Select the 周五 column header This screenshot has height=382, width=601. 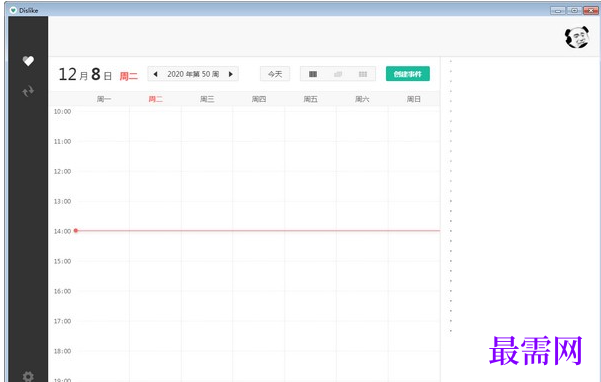310,99
